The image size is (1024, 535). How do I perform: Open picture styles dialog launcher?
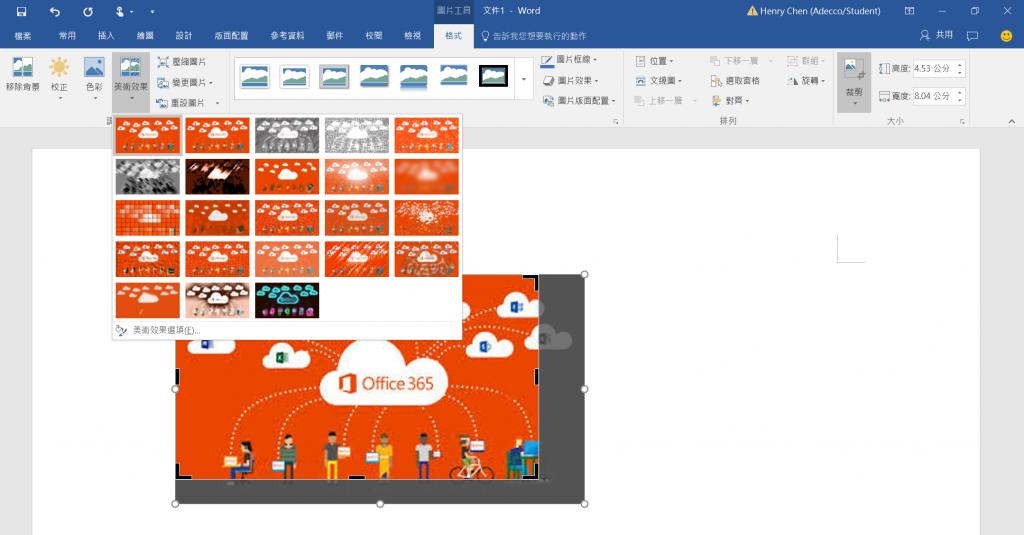click(x=616, y=122)
